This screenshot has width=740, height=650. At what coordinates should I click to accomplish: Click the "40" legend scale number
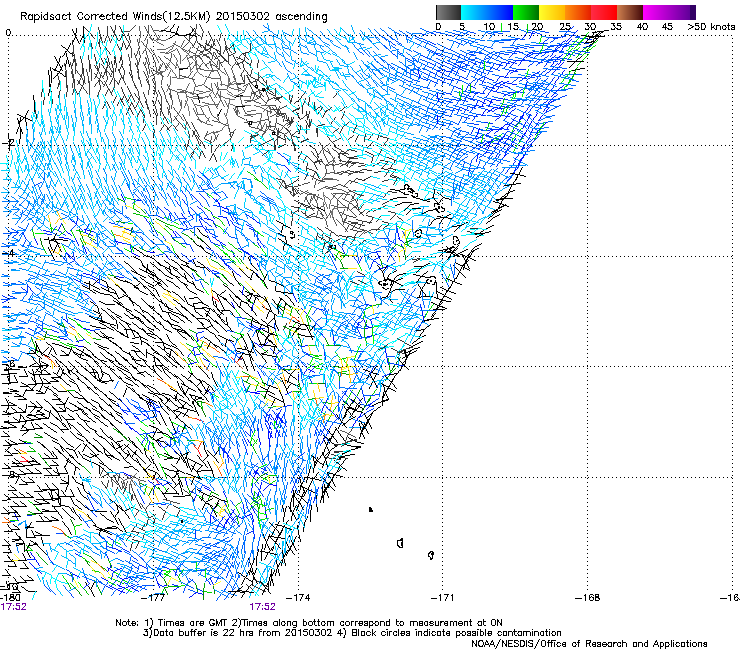tap(642, 27)
